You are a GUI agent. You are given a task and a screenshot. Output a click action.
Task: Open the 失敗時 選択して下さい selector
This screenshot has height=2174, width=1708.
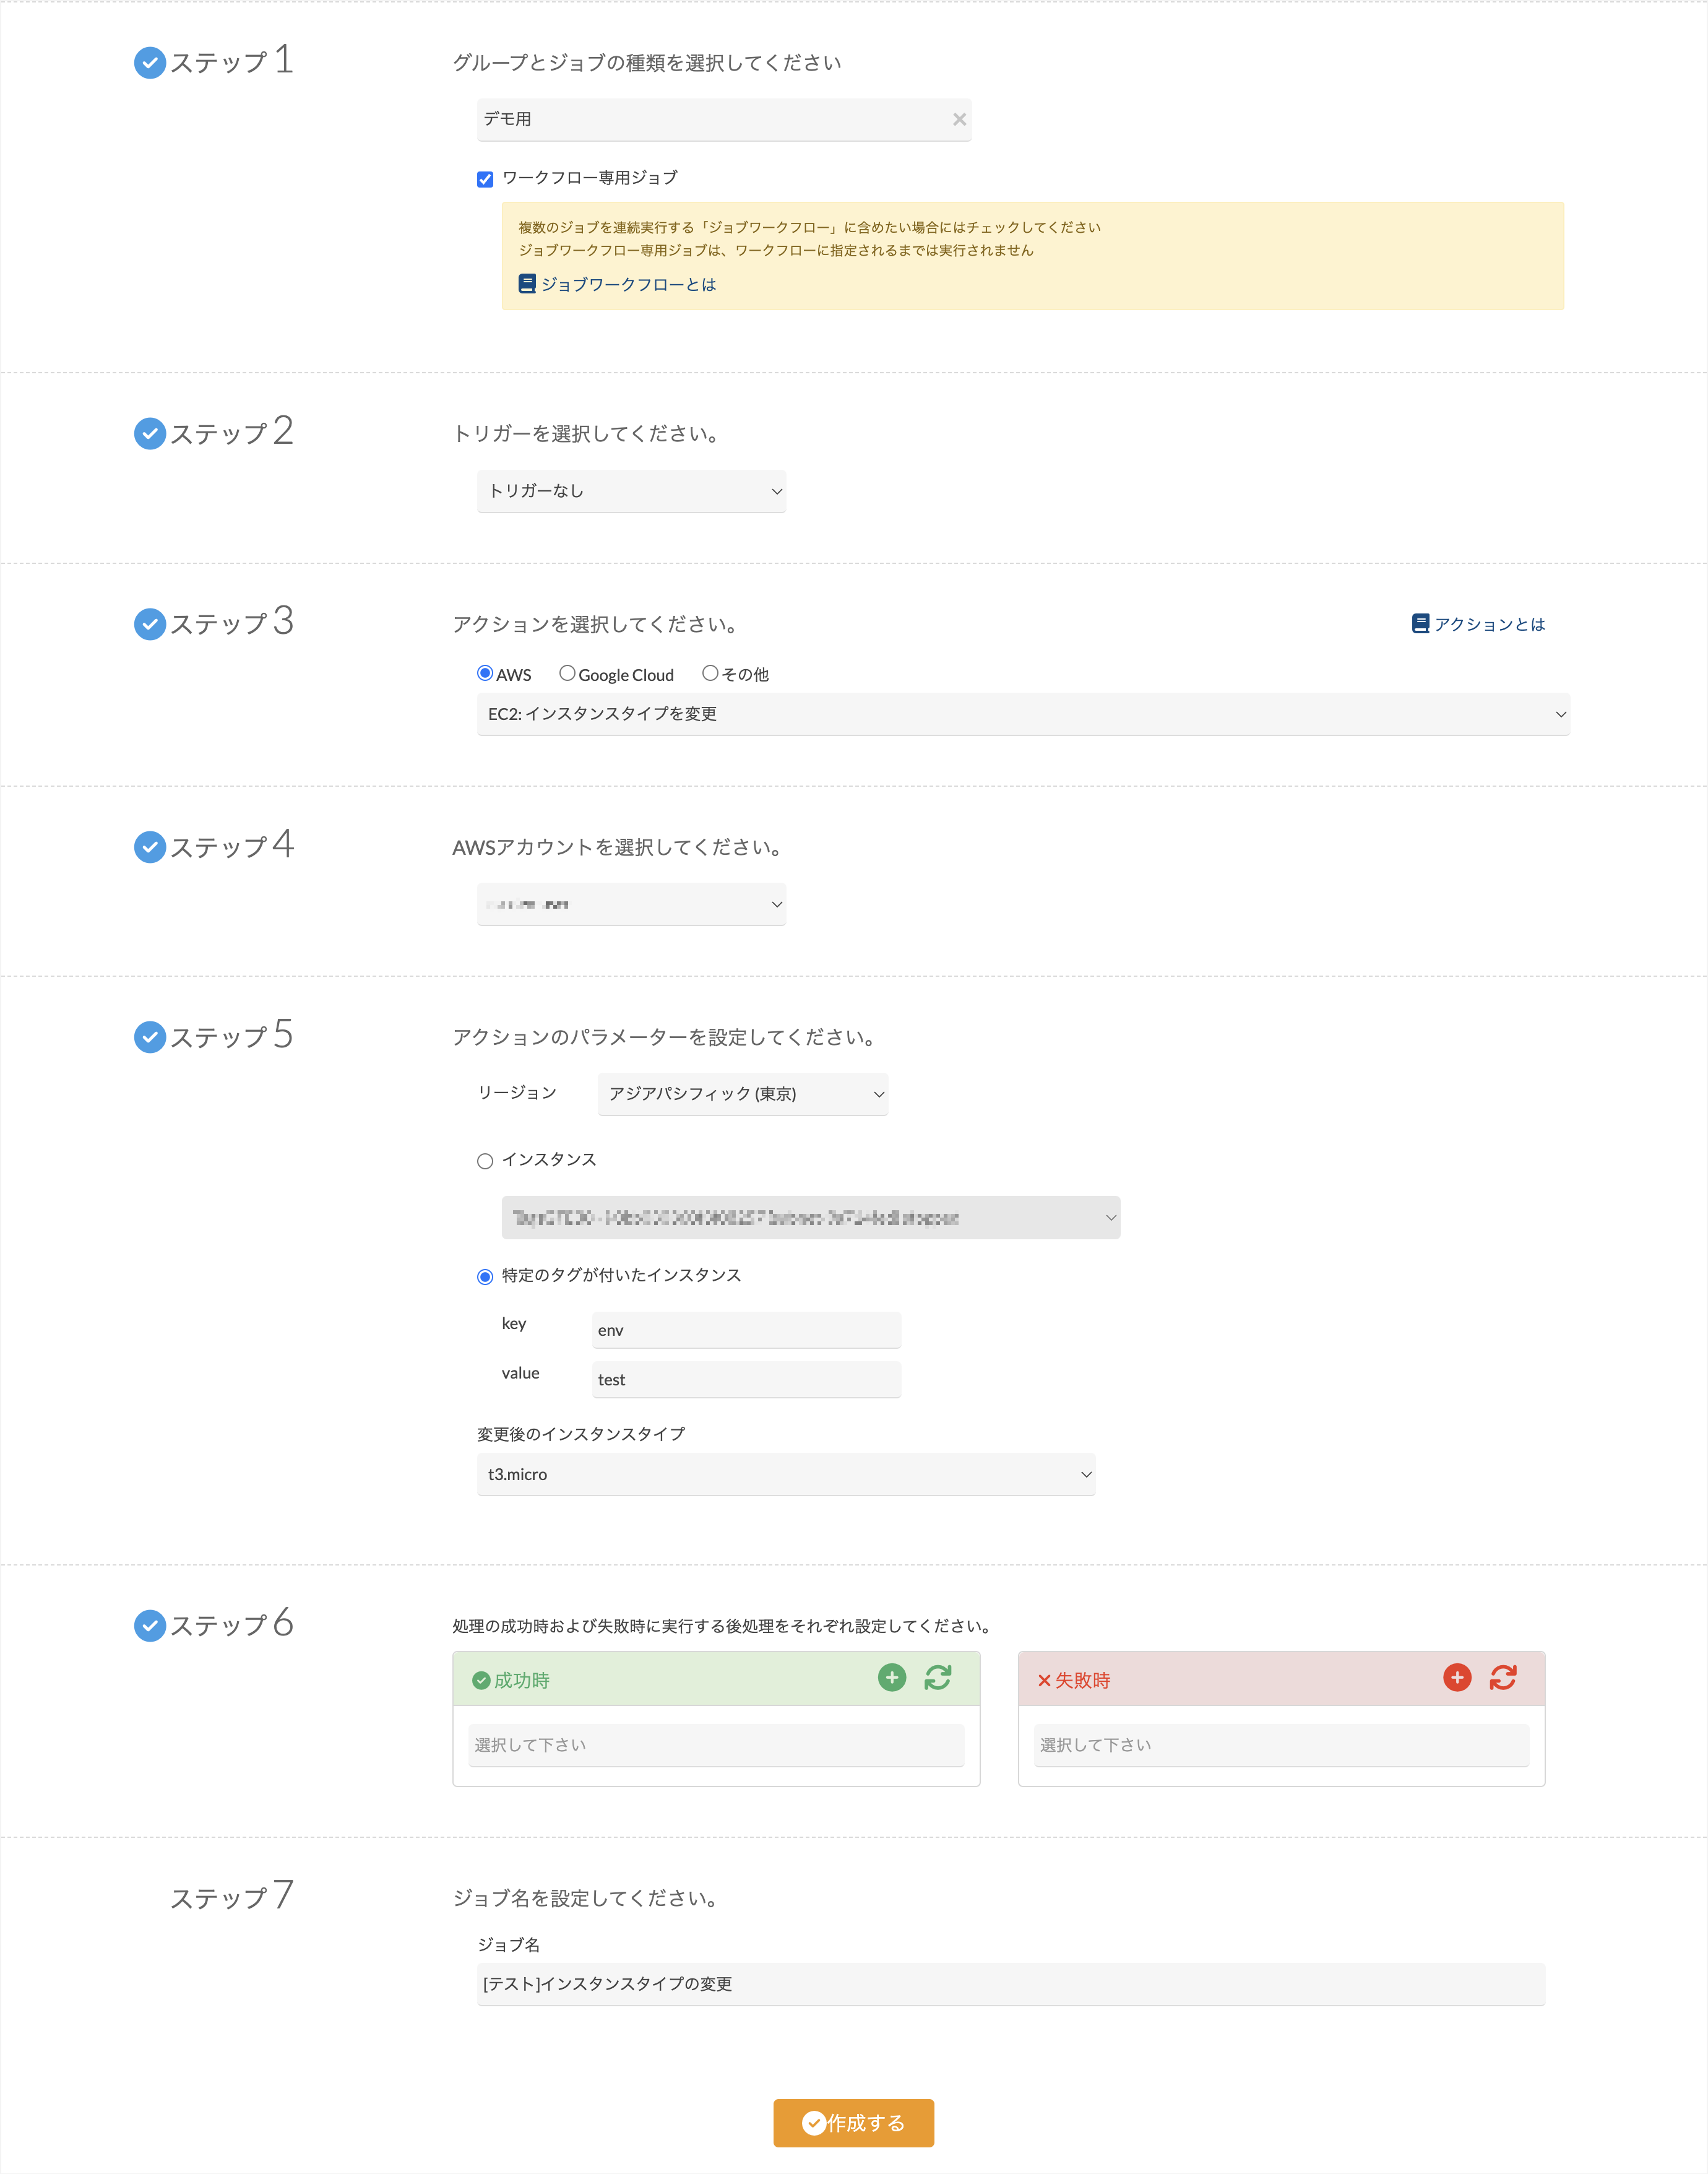click(x=1281, y=1745)
